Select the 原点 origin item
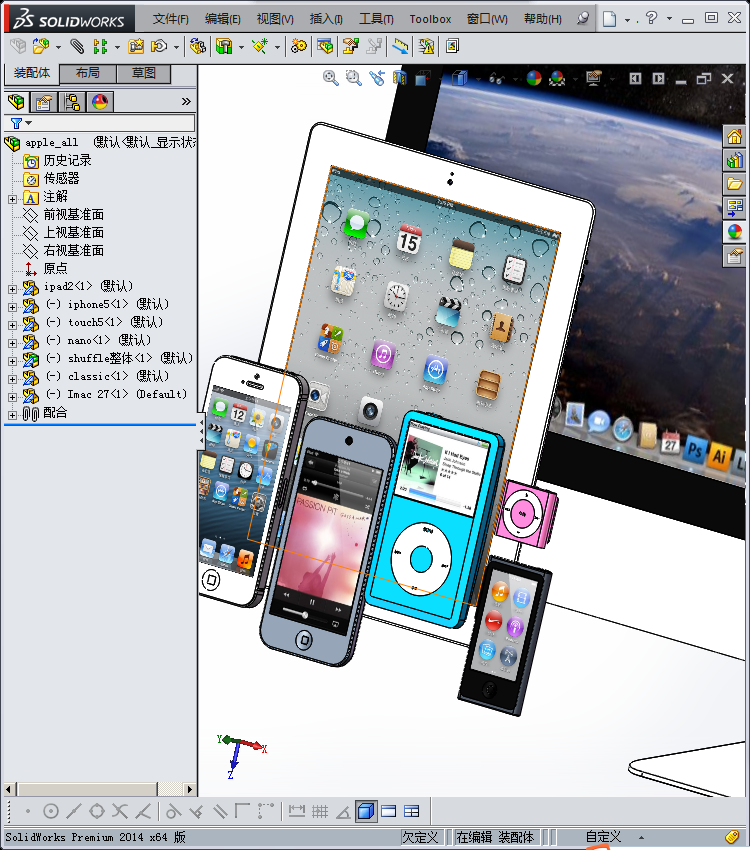The height and width of the screenshot is (850, 750). [55, 268]
